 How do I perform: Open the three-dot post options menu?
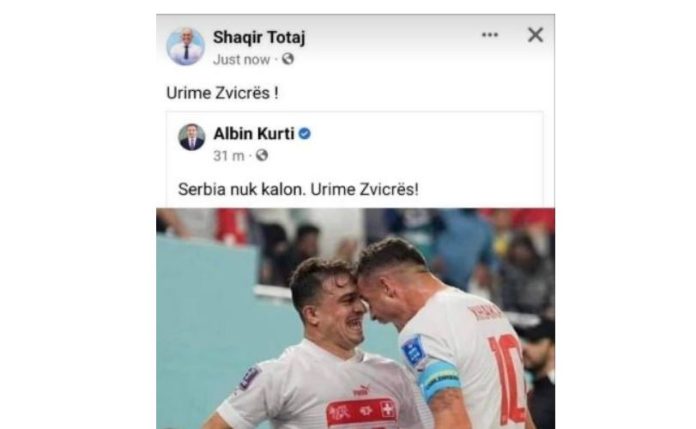click(x=490, y=35)
